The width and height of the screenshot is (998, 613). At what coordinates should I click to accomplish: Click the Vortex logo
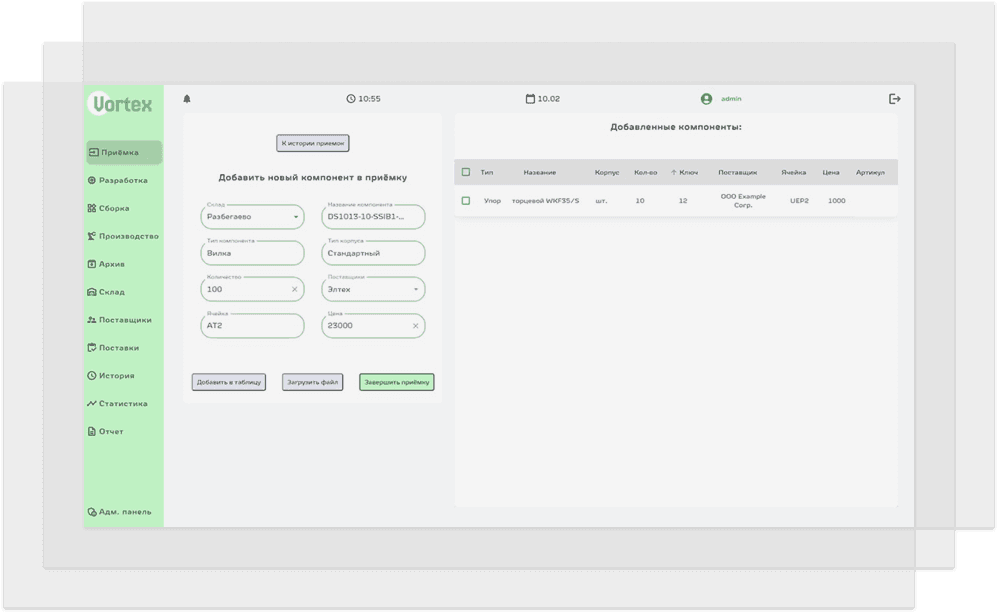[122, 104]
